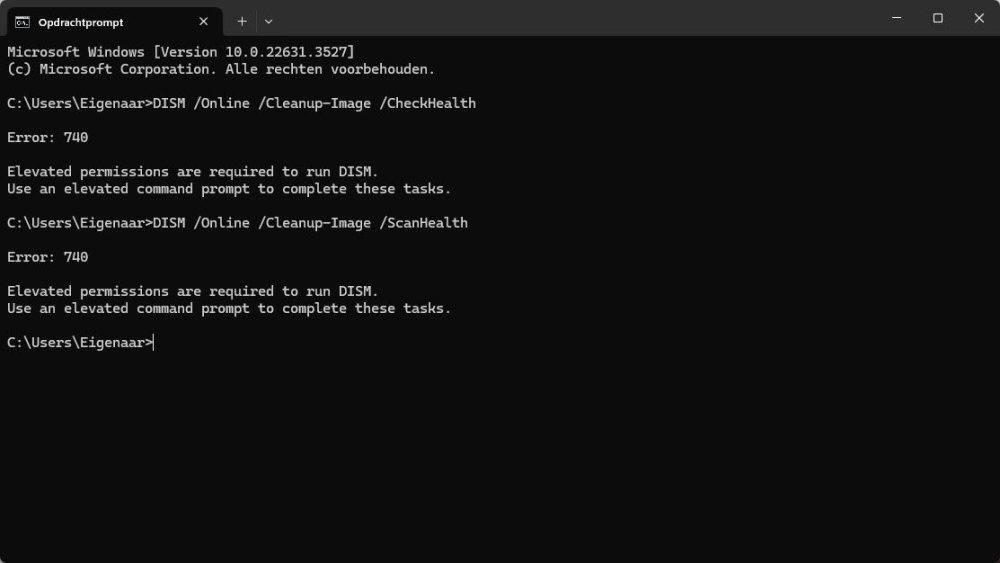Screen dimensions: 1000x563
Task: Click the last "Use an elevated command prompt" line
Action: pyautogui.click(x=228, y=309)
